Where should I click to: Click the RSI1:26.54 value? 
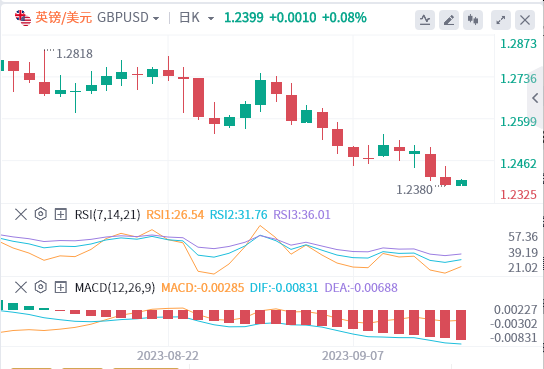point(175,215)
